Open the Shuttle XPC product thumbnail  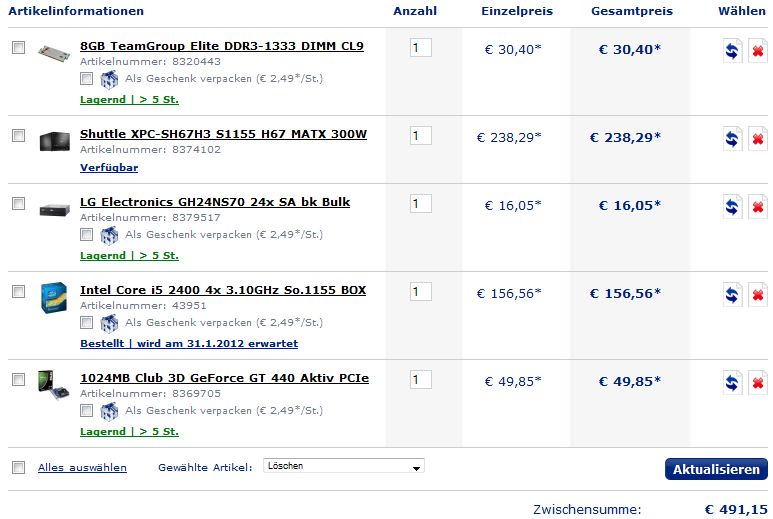click(54, 141)
